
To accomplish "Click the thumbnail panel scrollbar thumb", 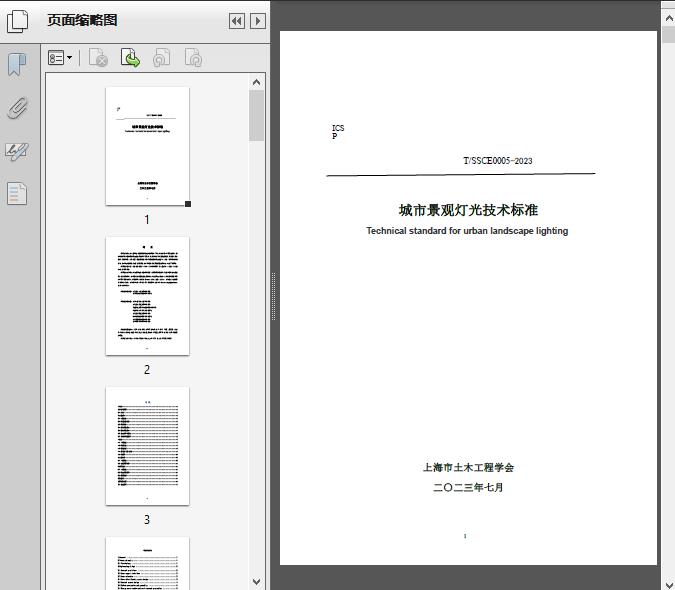I will pos(257,115).
